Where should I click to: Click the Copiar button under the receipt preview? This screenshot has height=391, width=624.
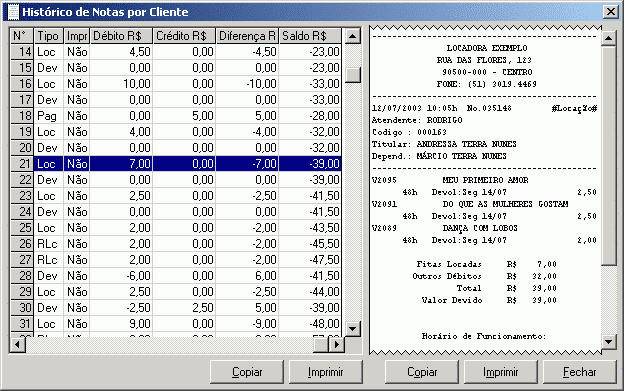tap(422, 372)
